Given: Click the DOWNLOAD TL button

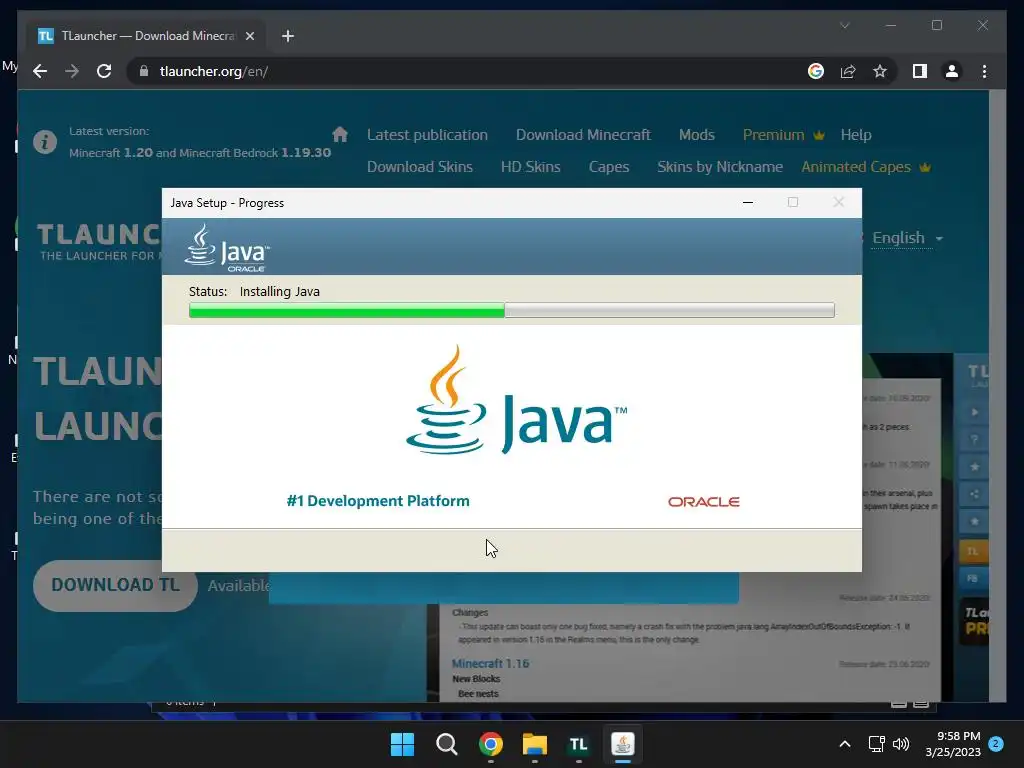Looking at the screenshot, I should click(116, 585).
